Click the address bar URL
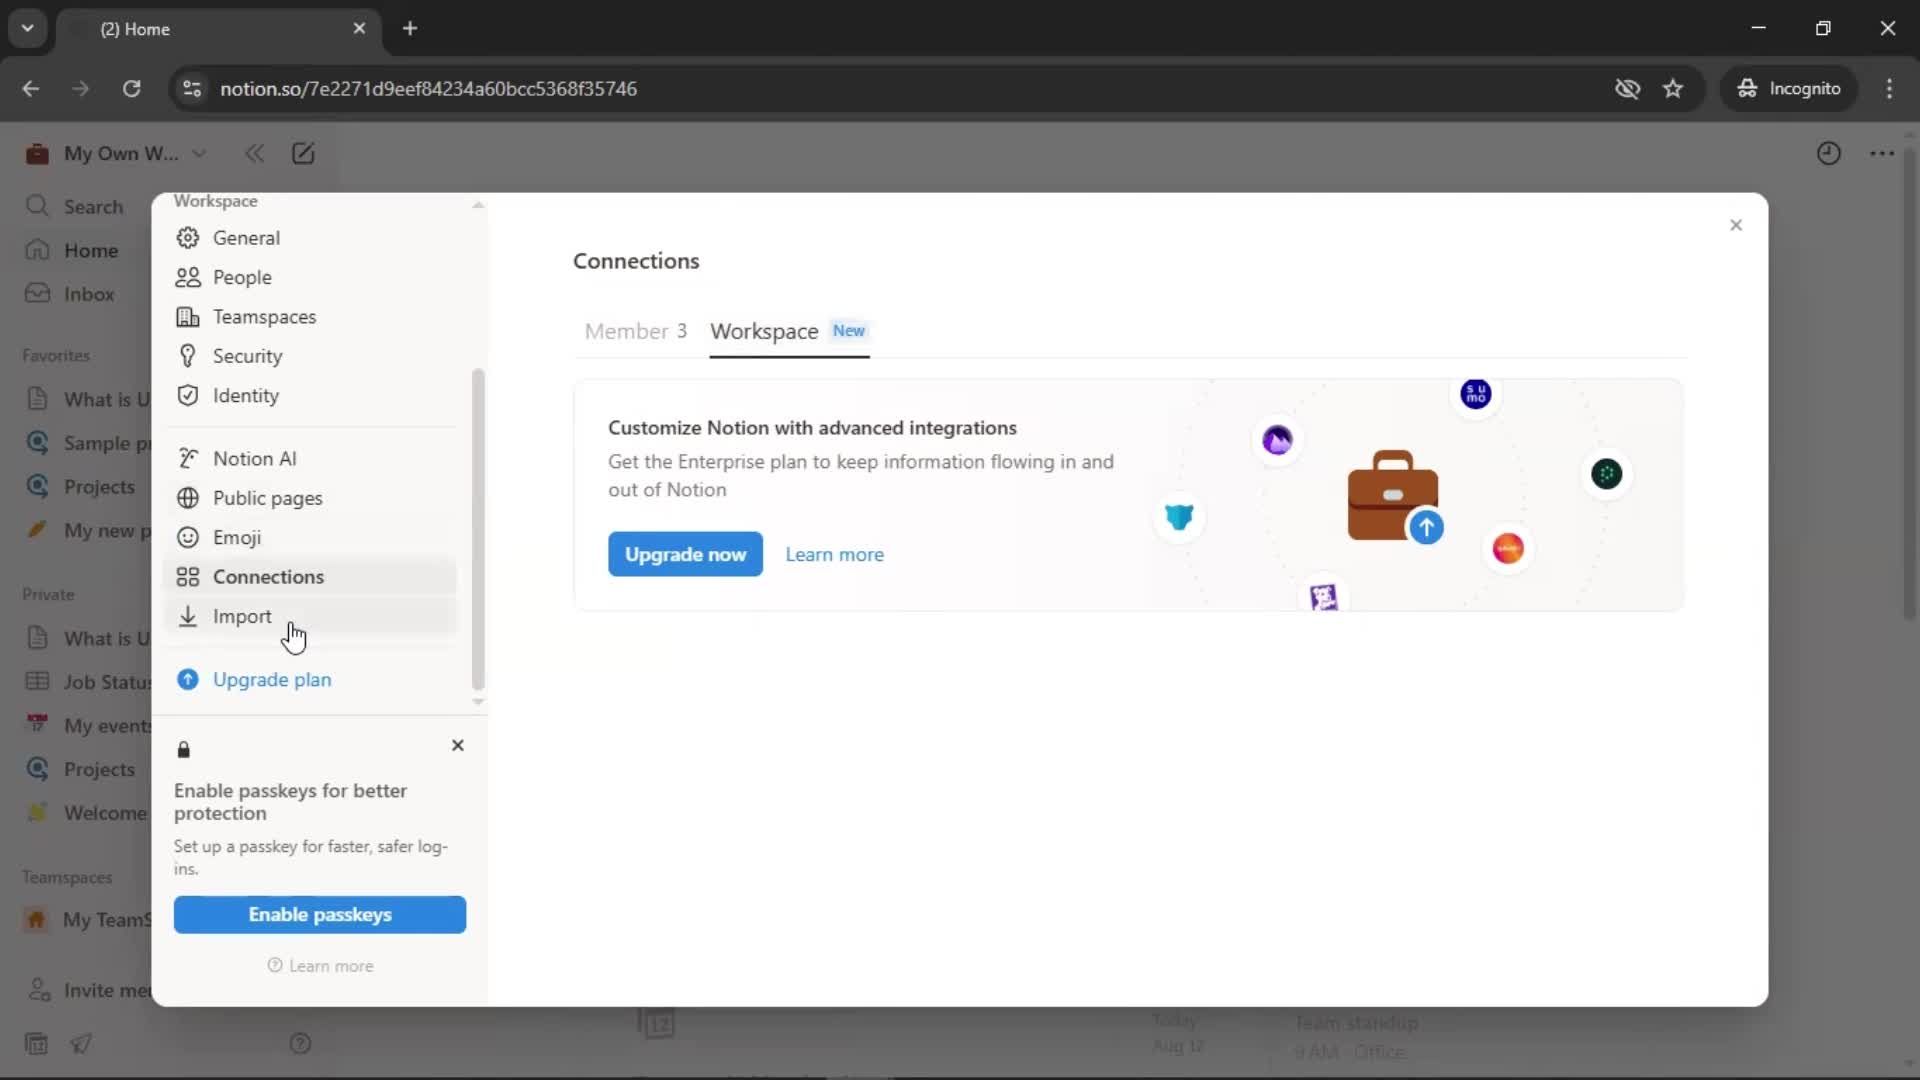The width and height of the screenshot is (1920, 1080). tap(428, 89)
